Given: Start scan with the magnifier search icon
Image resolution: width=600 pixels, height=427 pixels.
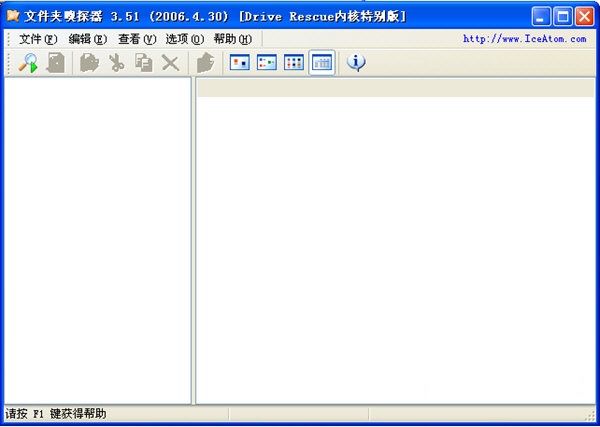Looking at the screenshot, I should pyautogui.click(x=28, y=62).
